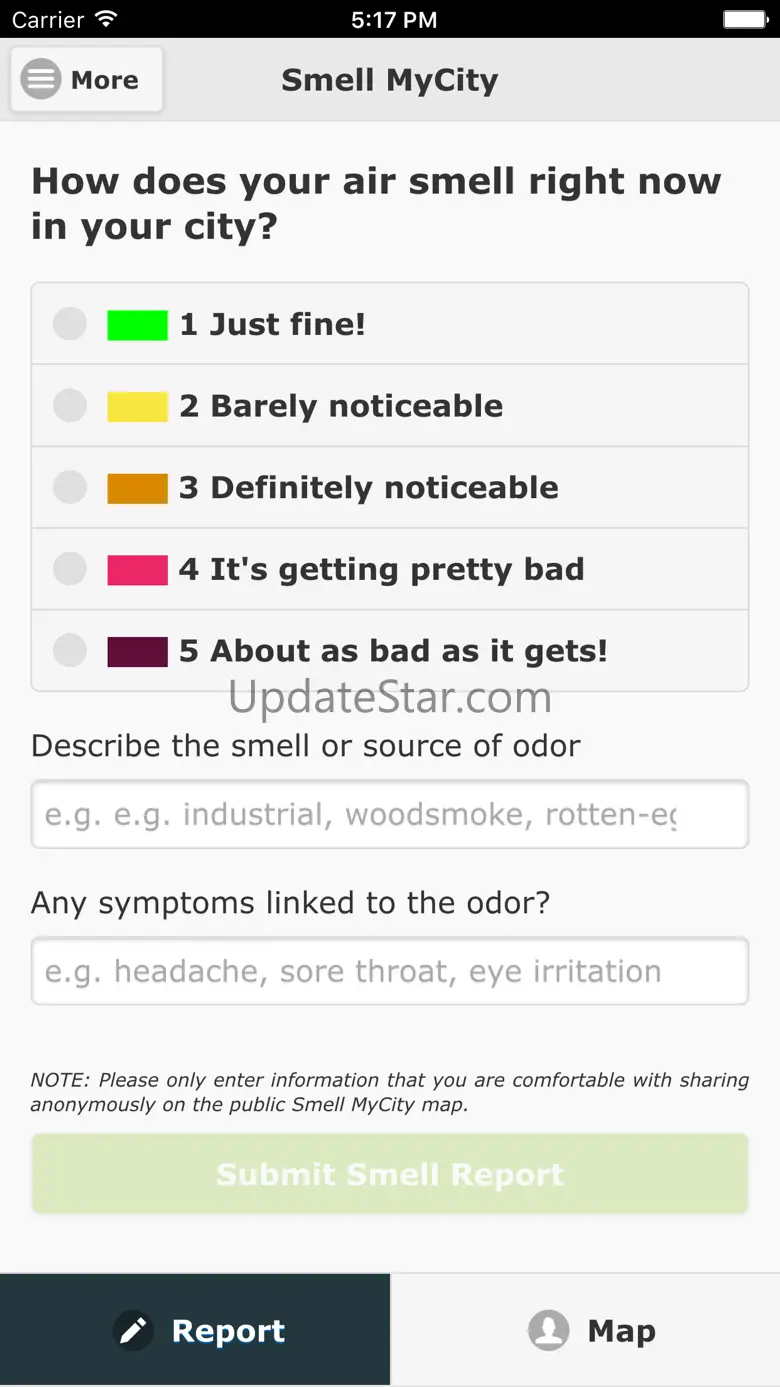Switch to the Map tab label
The width and height of the screenshot is (780, 1387).
621,1331
